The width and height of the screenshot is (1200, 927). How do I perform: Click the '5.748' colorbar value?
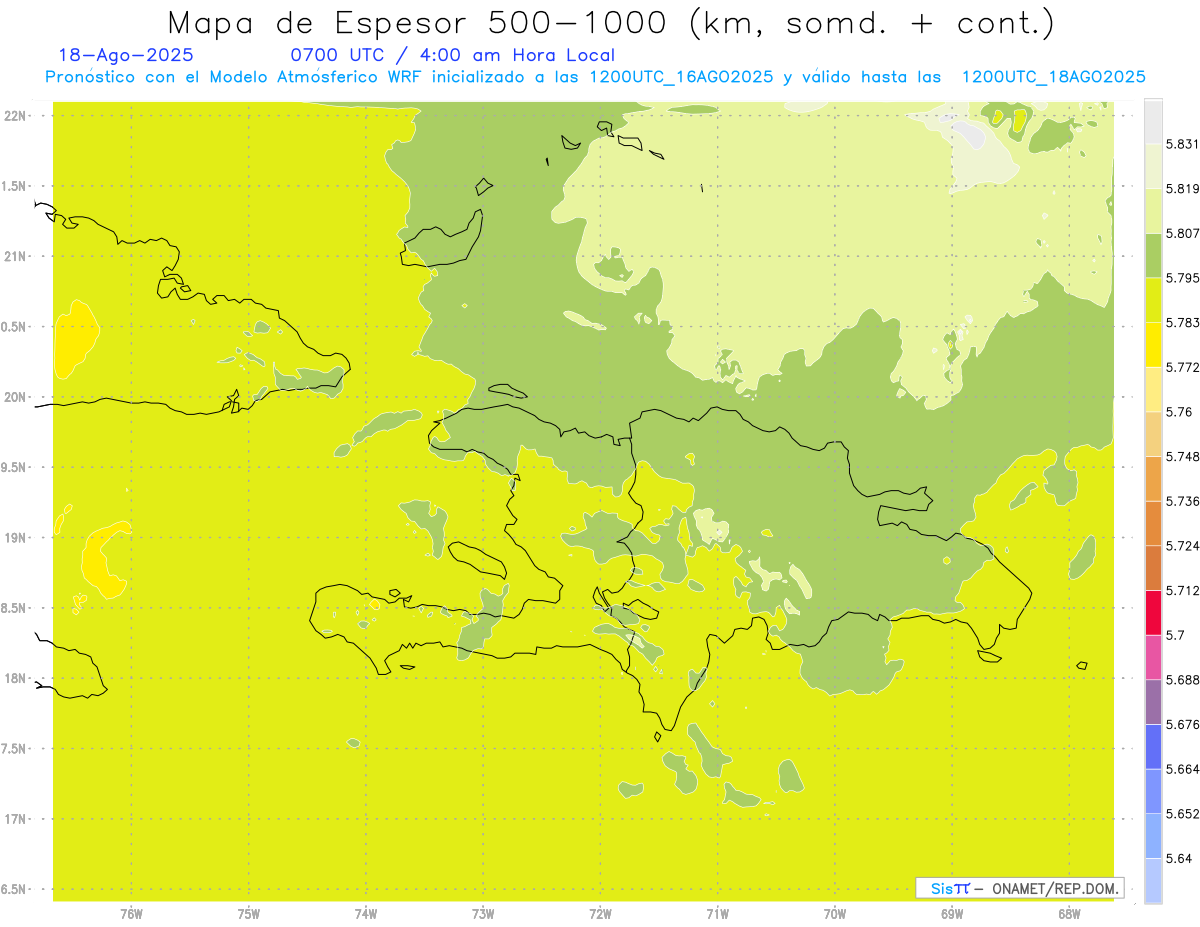point(1182,456)
